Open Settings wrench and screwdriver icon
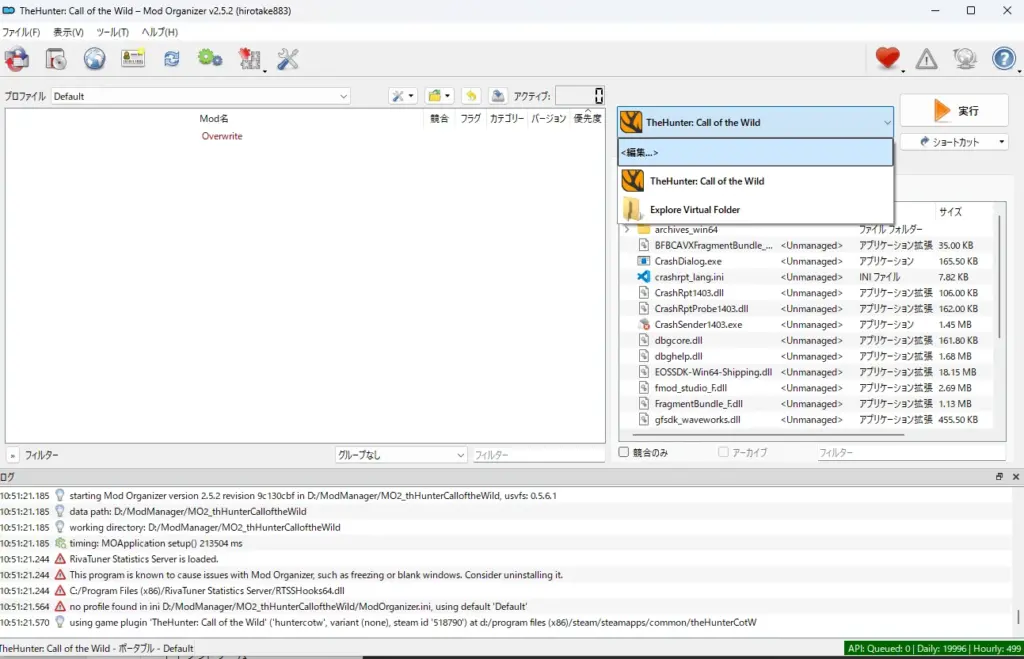 288,59
